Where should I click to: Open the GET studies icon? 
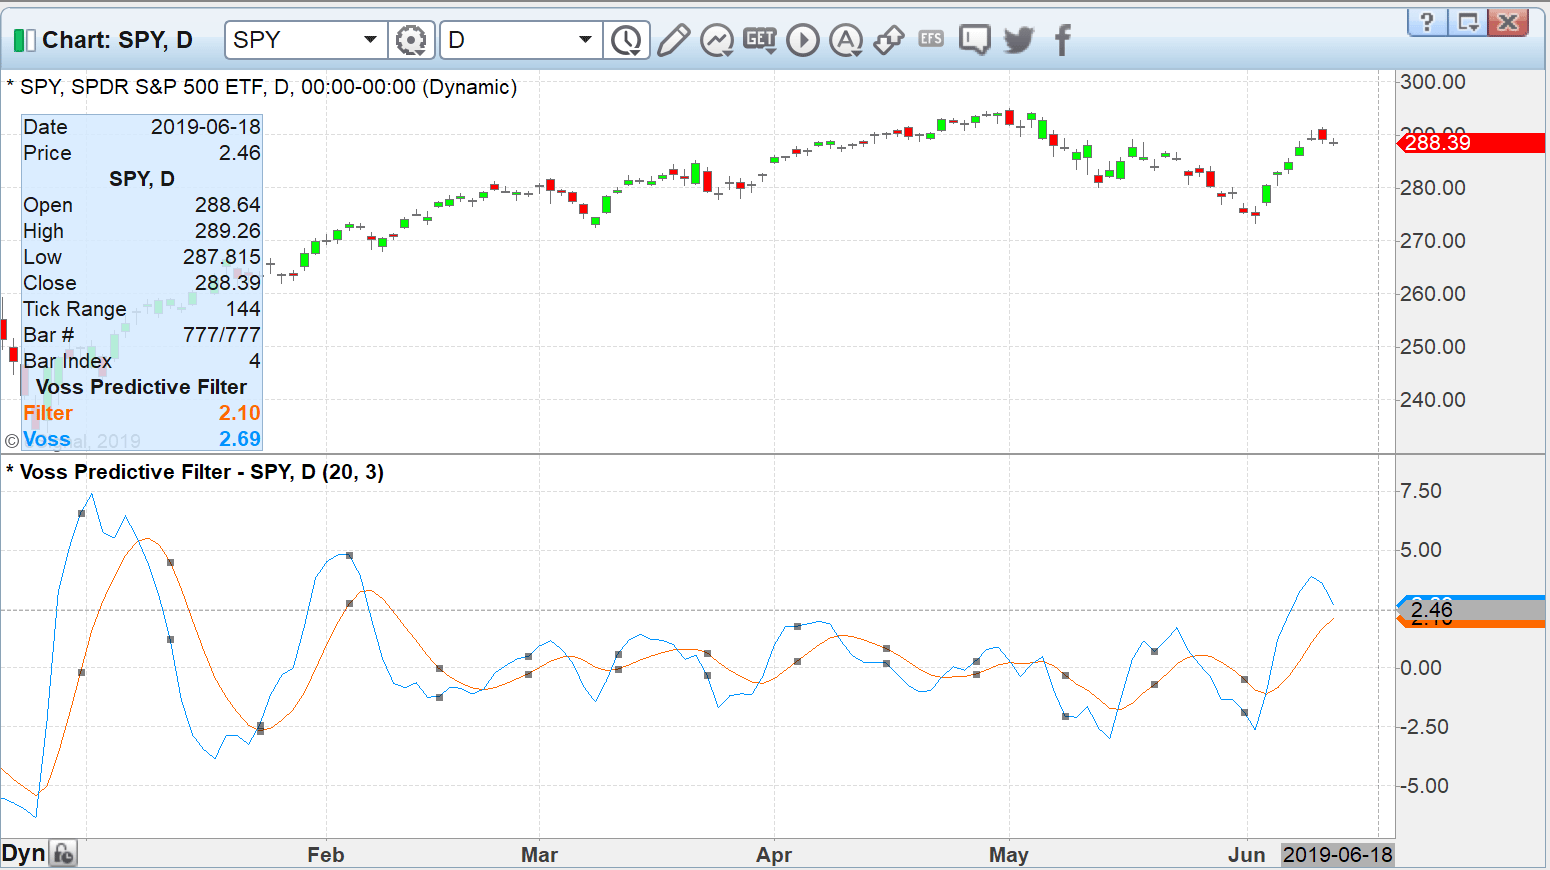click(760, 39)
